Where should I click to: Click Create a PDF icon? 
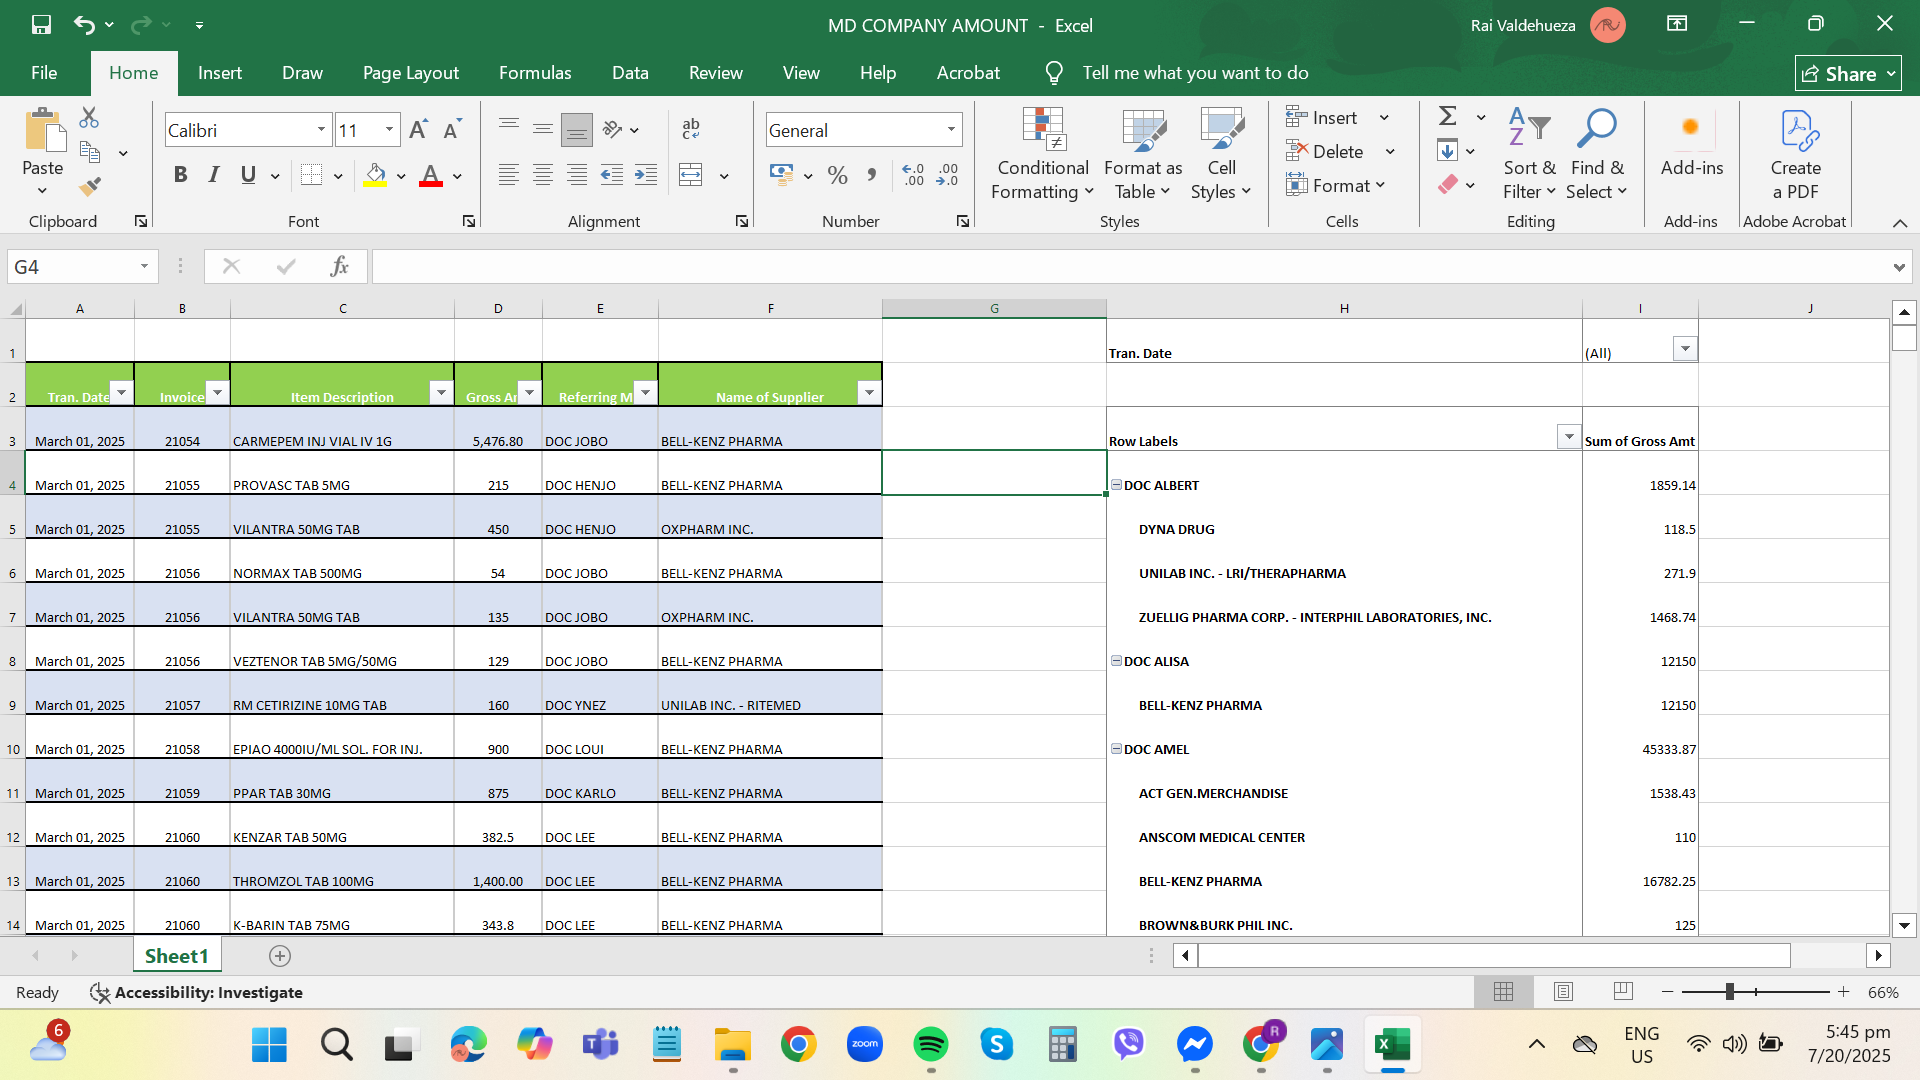click(1796, 155)
